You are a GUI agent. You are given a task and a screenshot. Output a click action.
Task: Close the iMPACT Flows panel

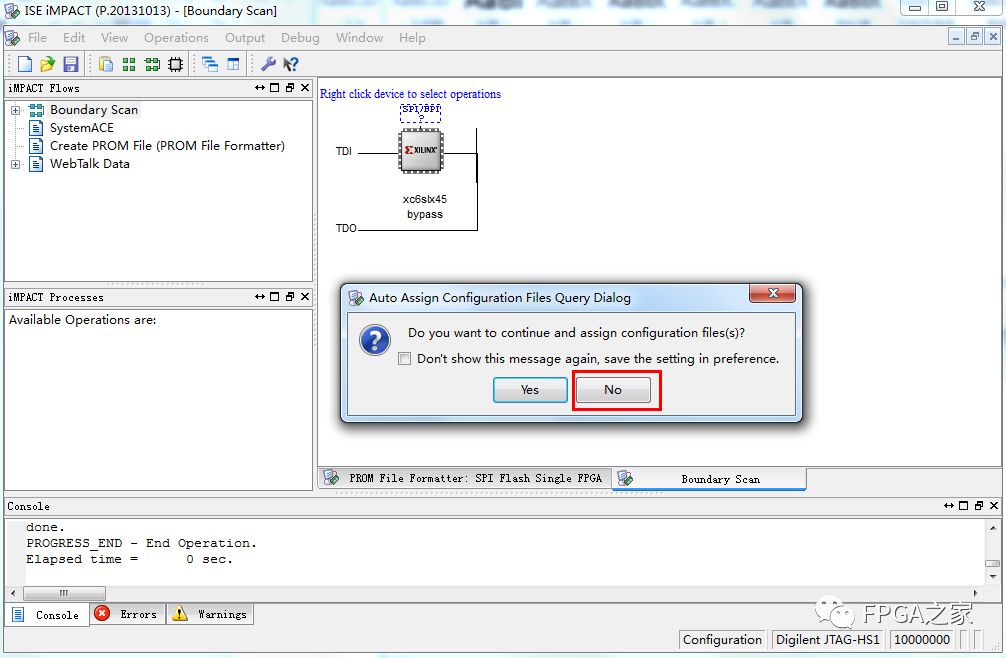[305, 88]
